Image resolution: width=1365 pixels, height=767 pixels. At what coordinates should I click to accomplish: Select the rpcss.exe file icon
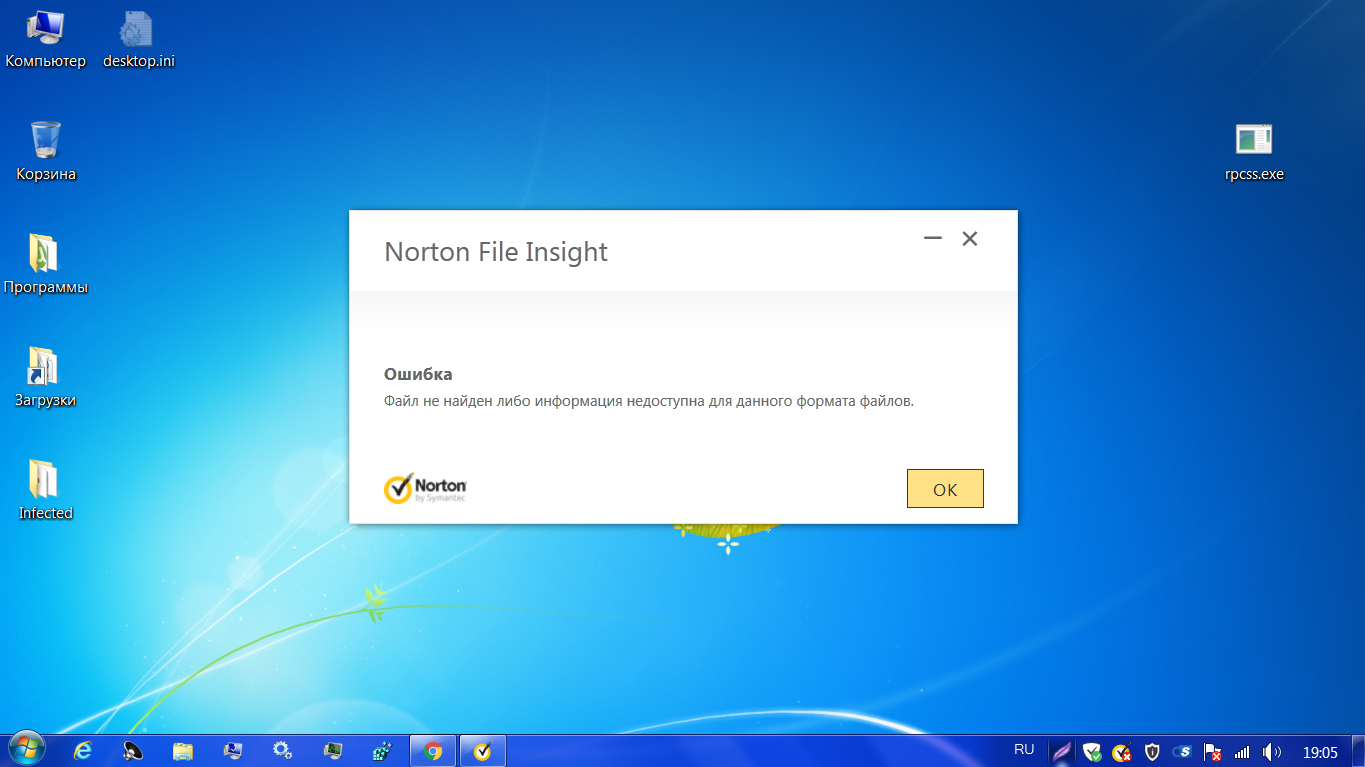1254,152
